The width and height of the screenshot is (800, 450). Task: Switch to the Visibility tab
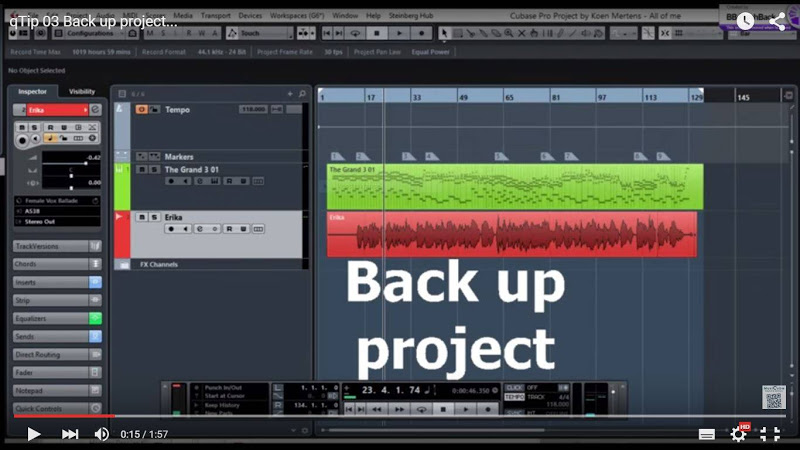coord(82,91)
